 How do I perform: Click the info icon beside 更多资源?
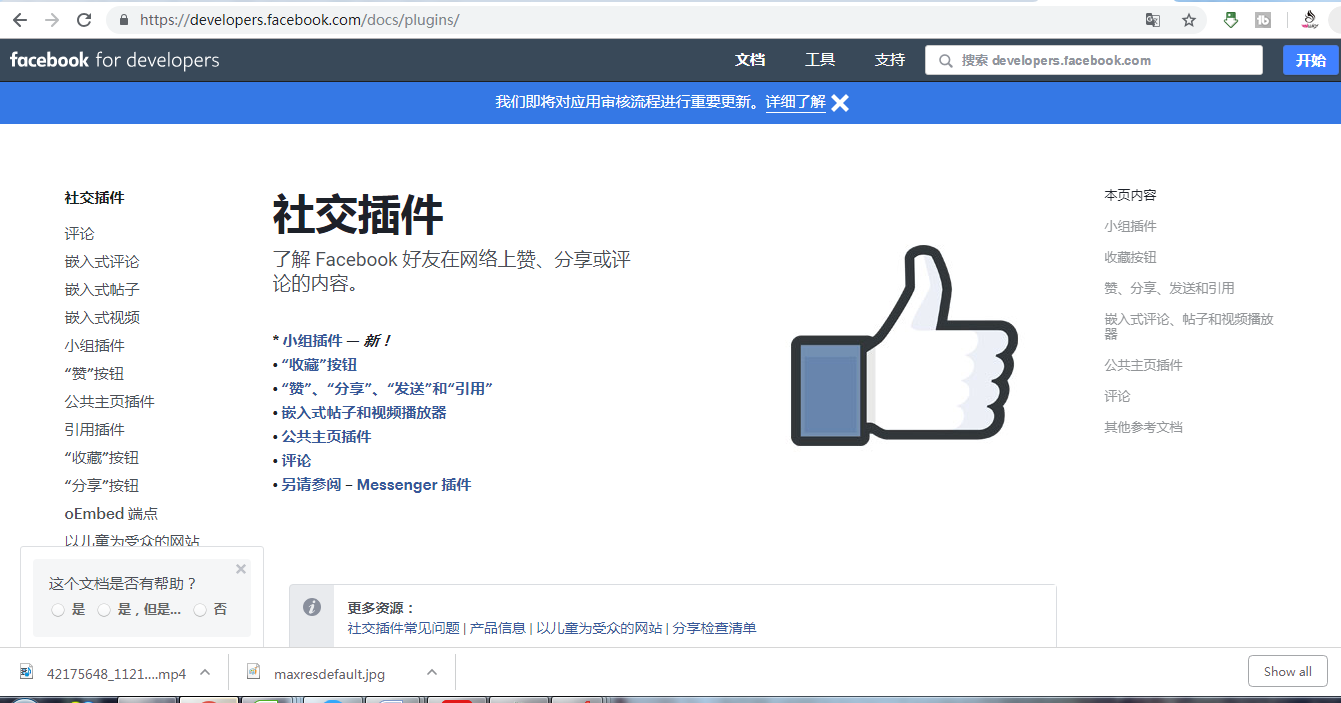coord(312,607)
